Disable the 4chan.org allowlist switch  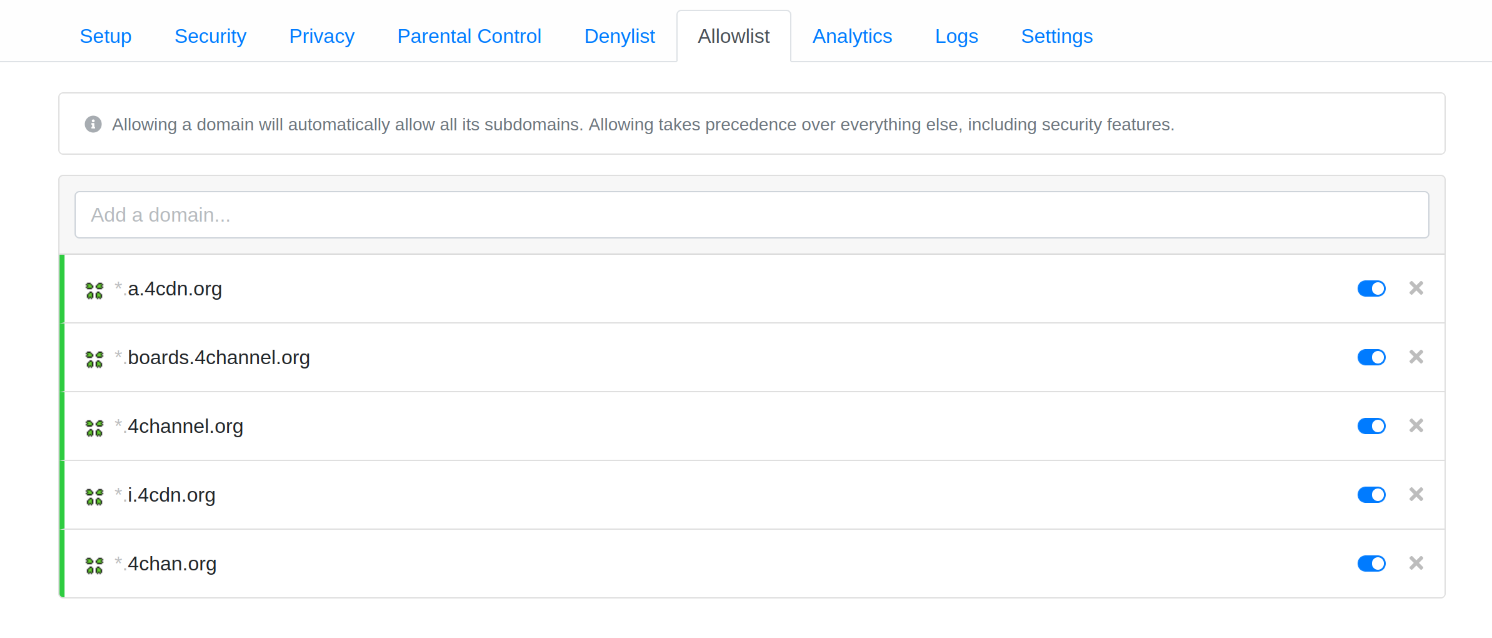(1371, 563)
